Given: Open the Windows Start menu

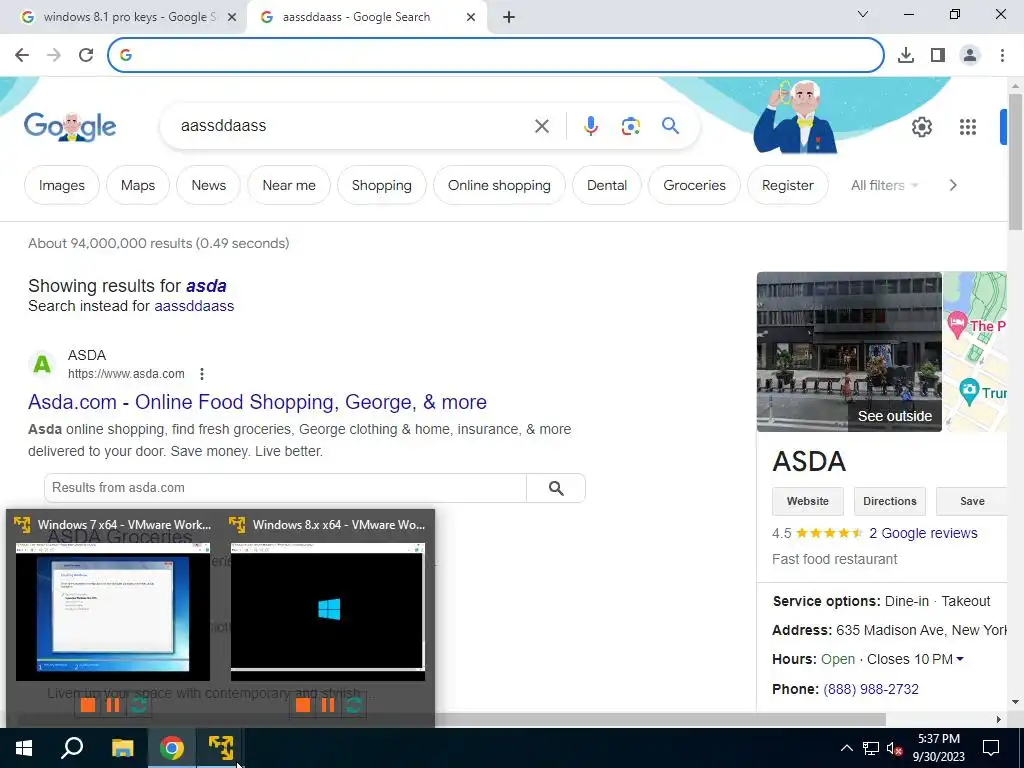Looking at the screenshot, I should click(24, 748).
